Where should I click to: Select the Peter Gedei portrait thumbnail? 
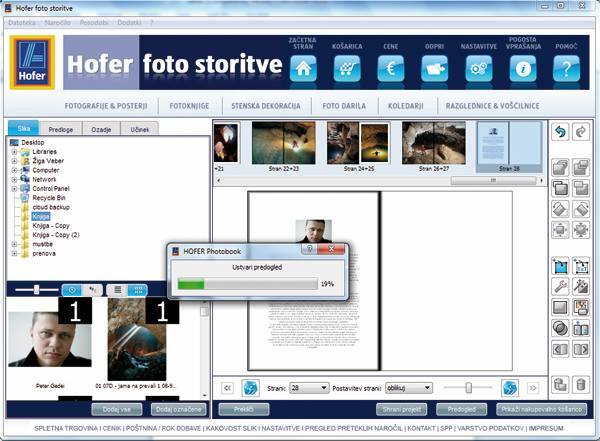[x=50, y=339]
